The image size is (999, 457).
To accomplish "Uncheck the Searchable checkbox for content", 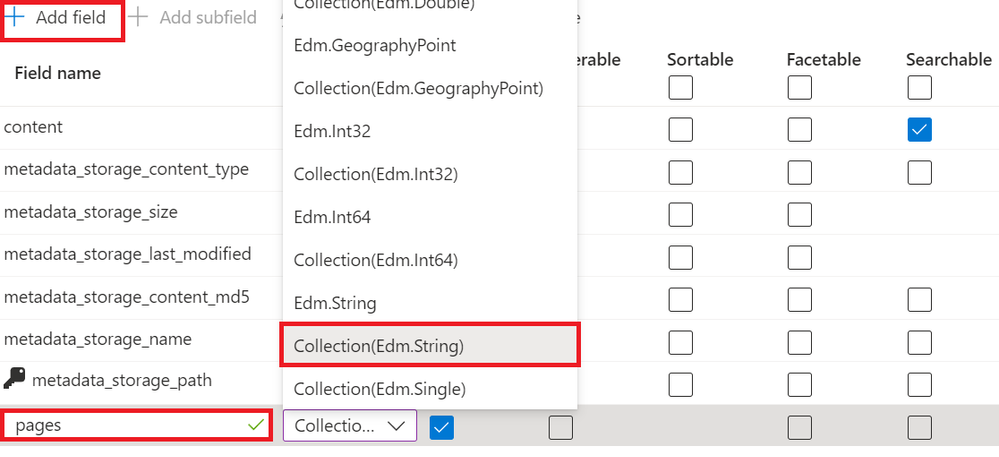I will pos(919,129).
